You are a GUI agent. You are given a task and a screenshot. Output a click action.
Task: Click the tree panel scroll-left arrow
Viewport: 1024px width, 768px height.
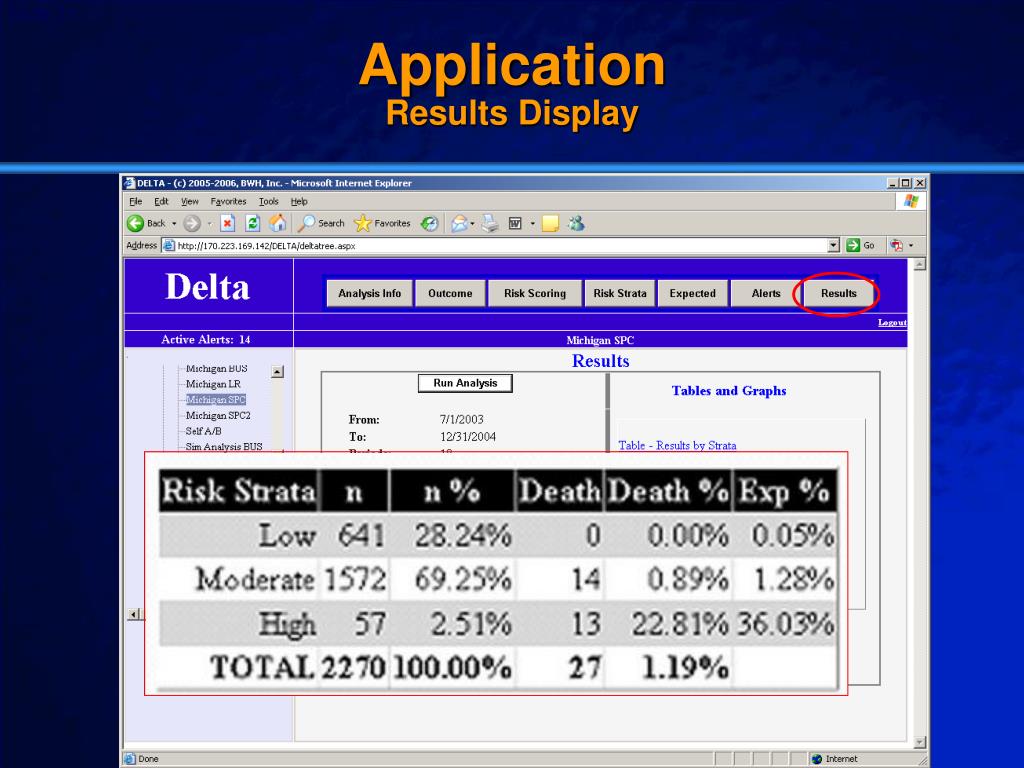point(134,614)
